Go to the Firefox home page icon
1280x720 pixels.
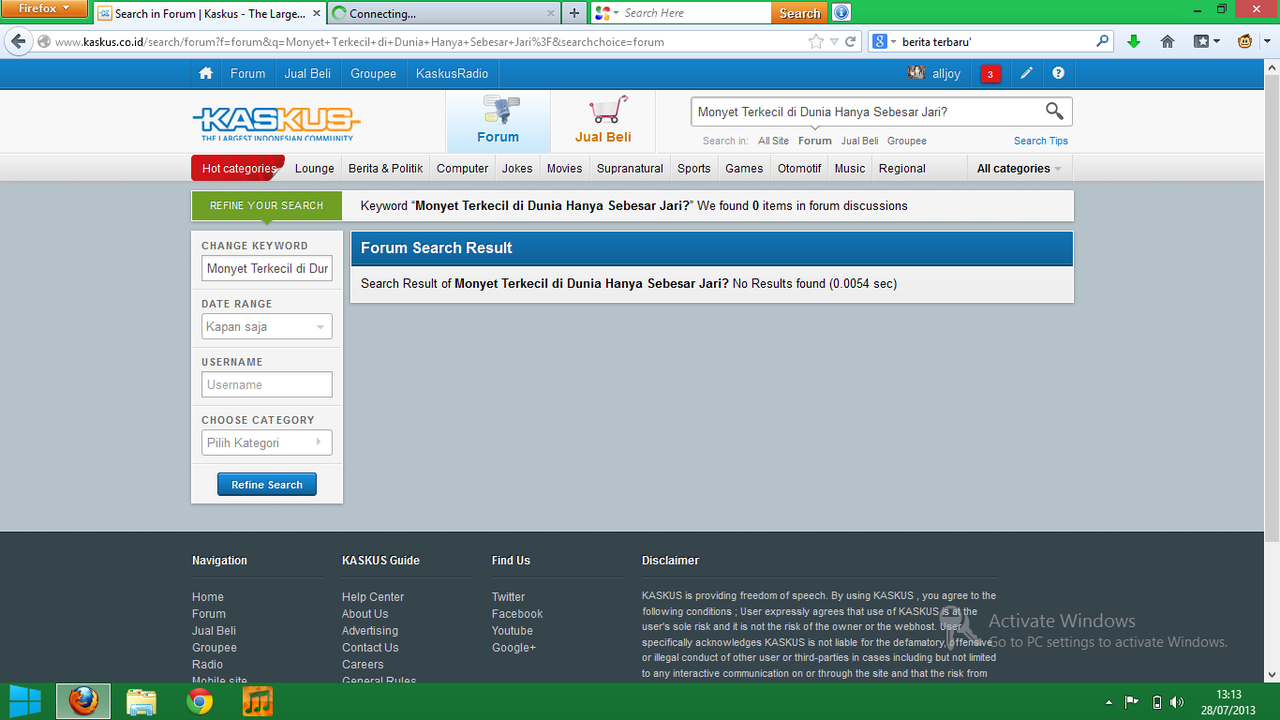(1167, 42)
